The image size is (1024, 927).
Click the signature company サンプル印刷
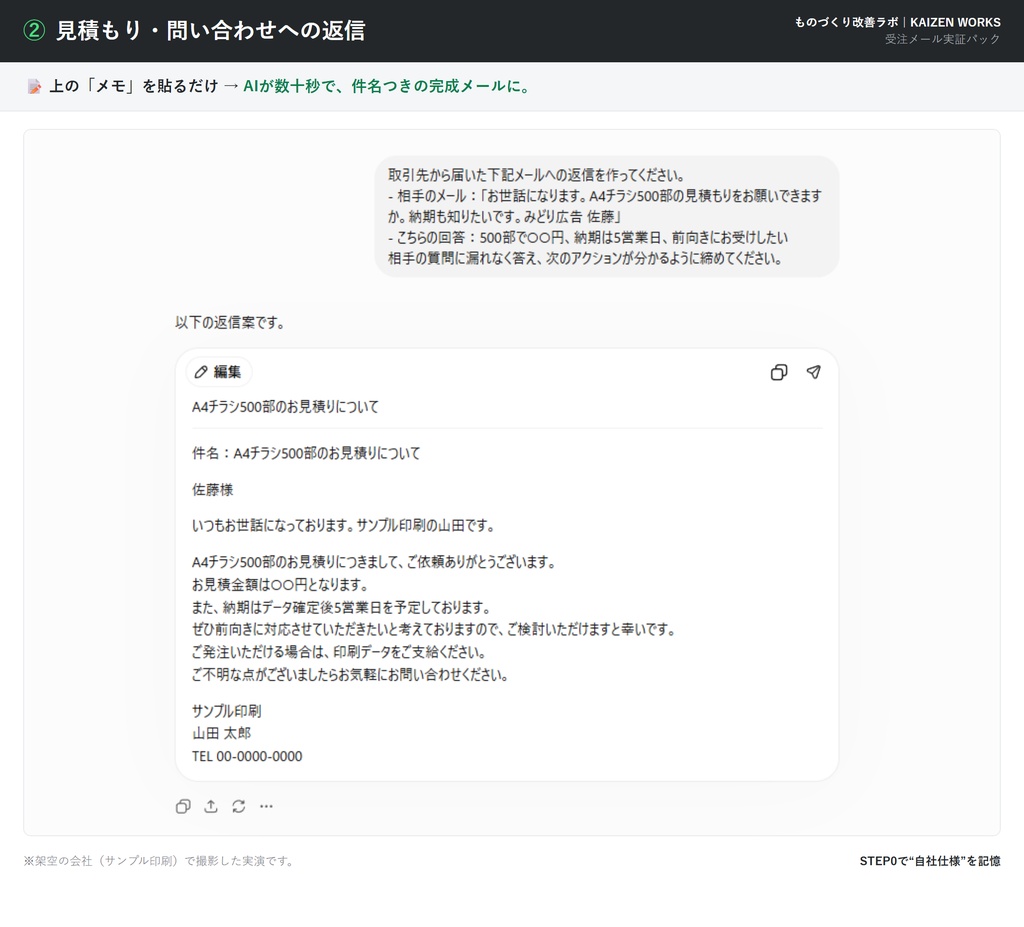(227, 711)
